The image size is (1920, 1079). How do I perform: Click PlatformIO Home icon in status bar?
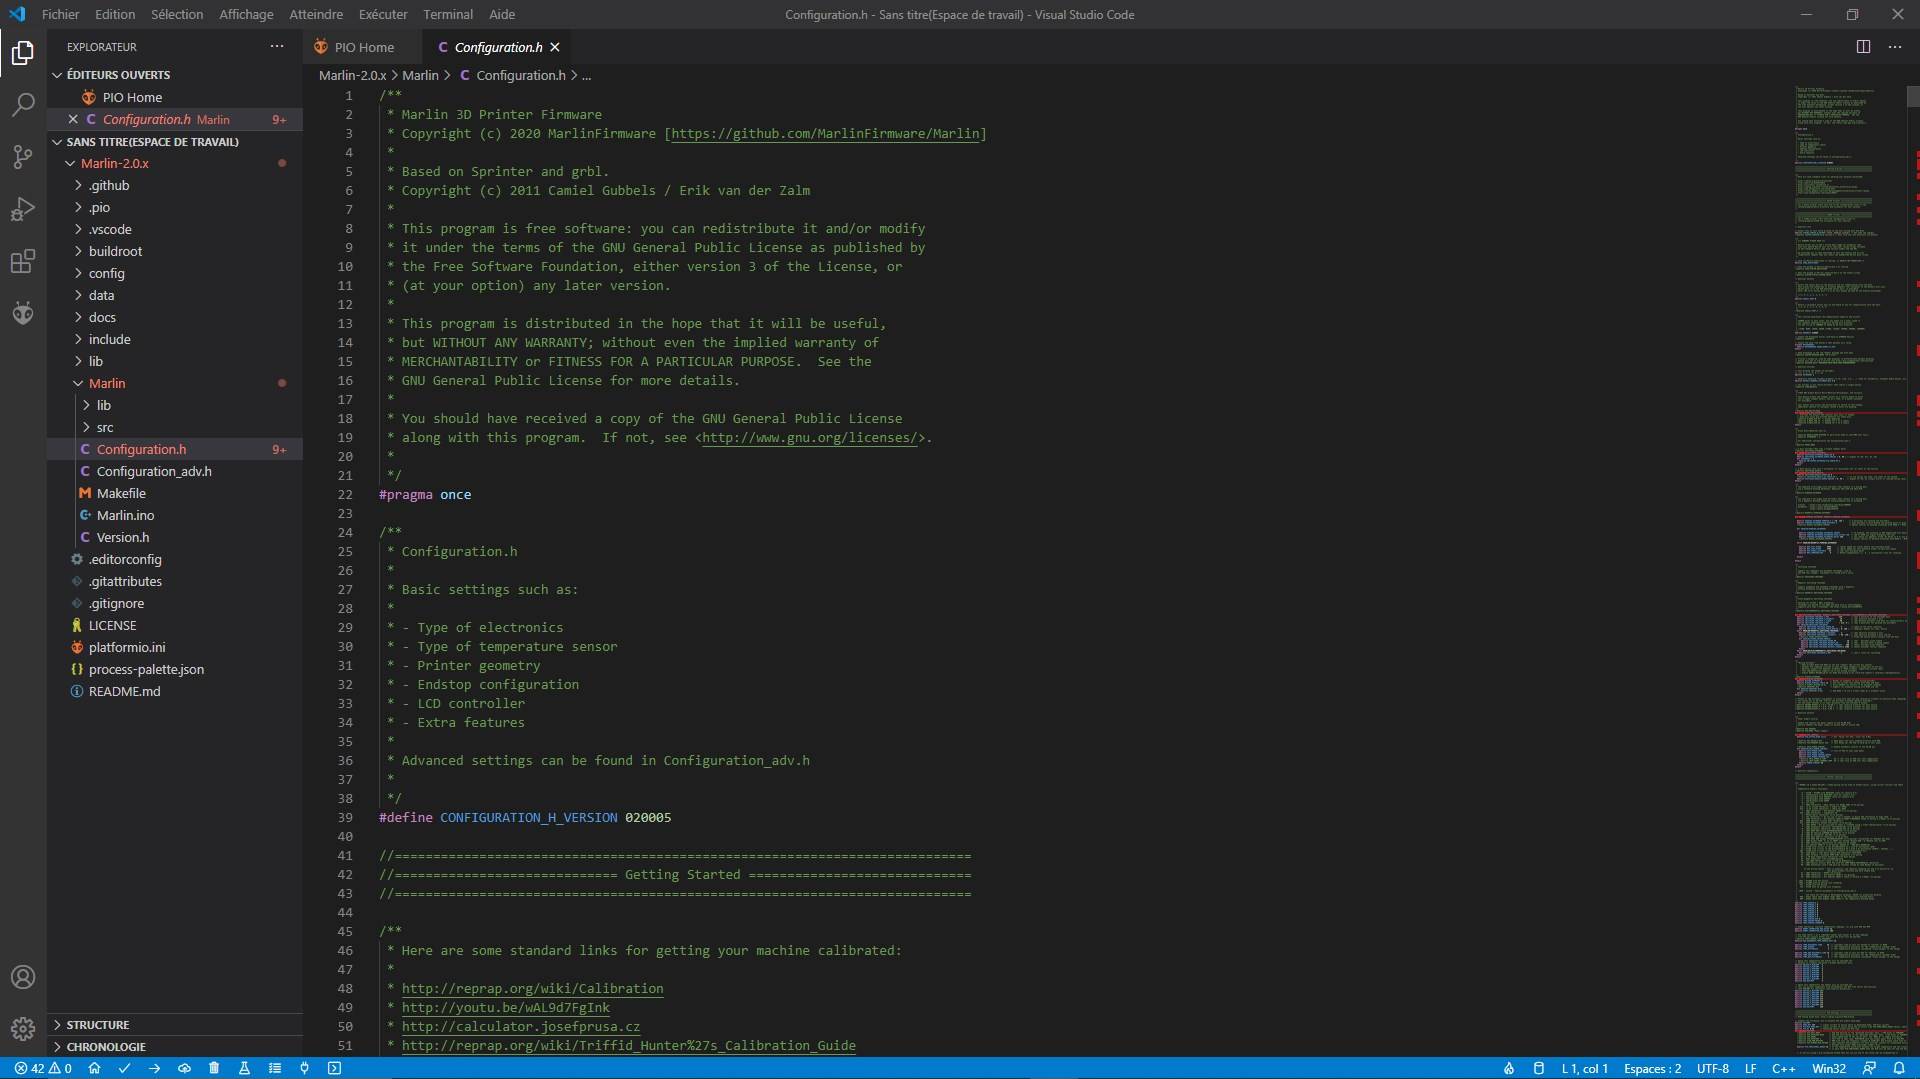coord(94,1068)
